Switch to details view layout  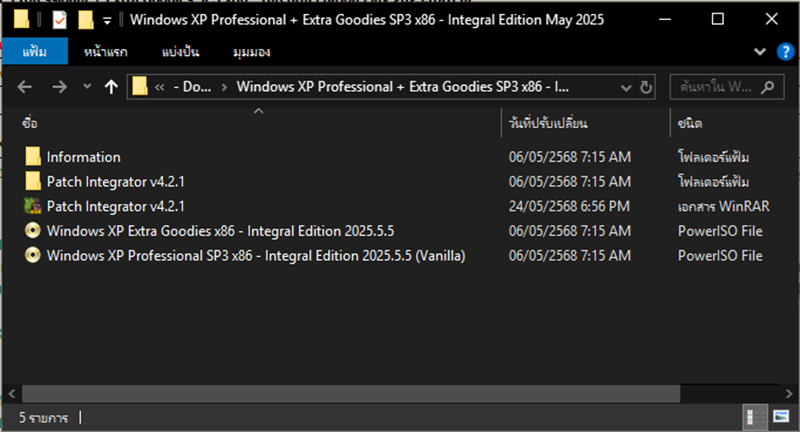(x=755, y=417)
